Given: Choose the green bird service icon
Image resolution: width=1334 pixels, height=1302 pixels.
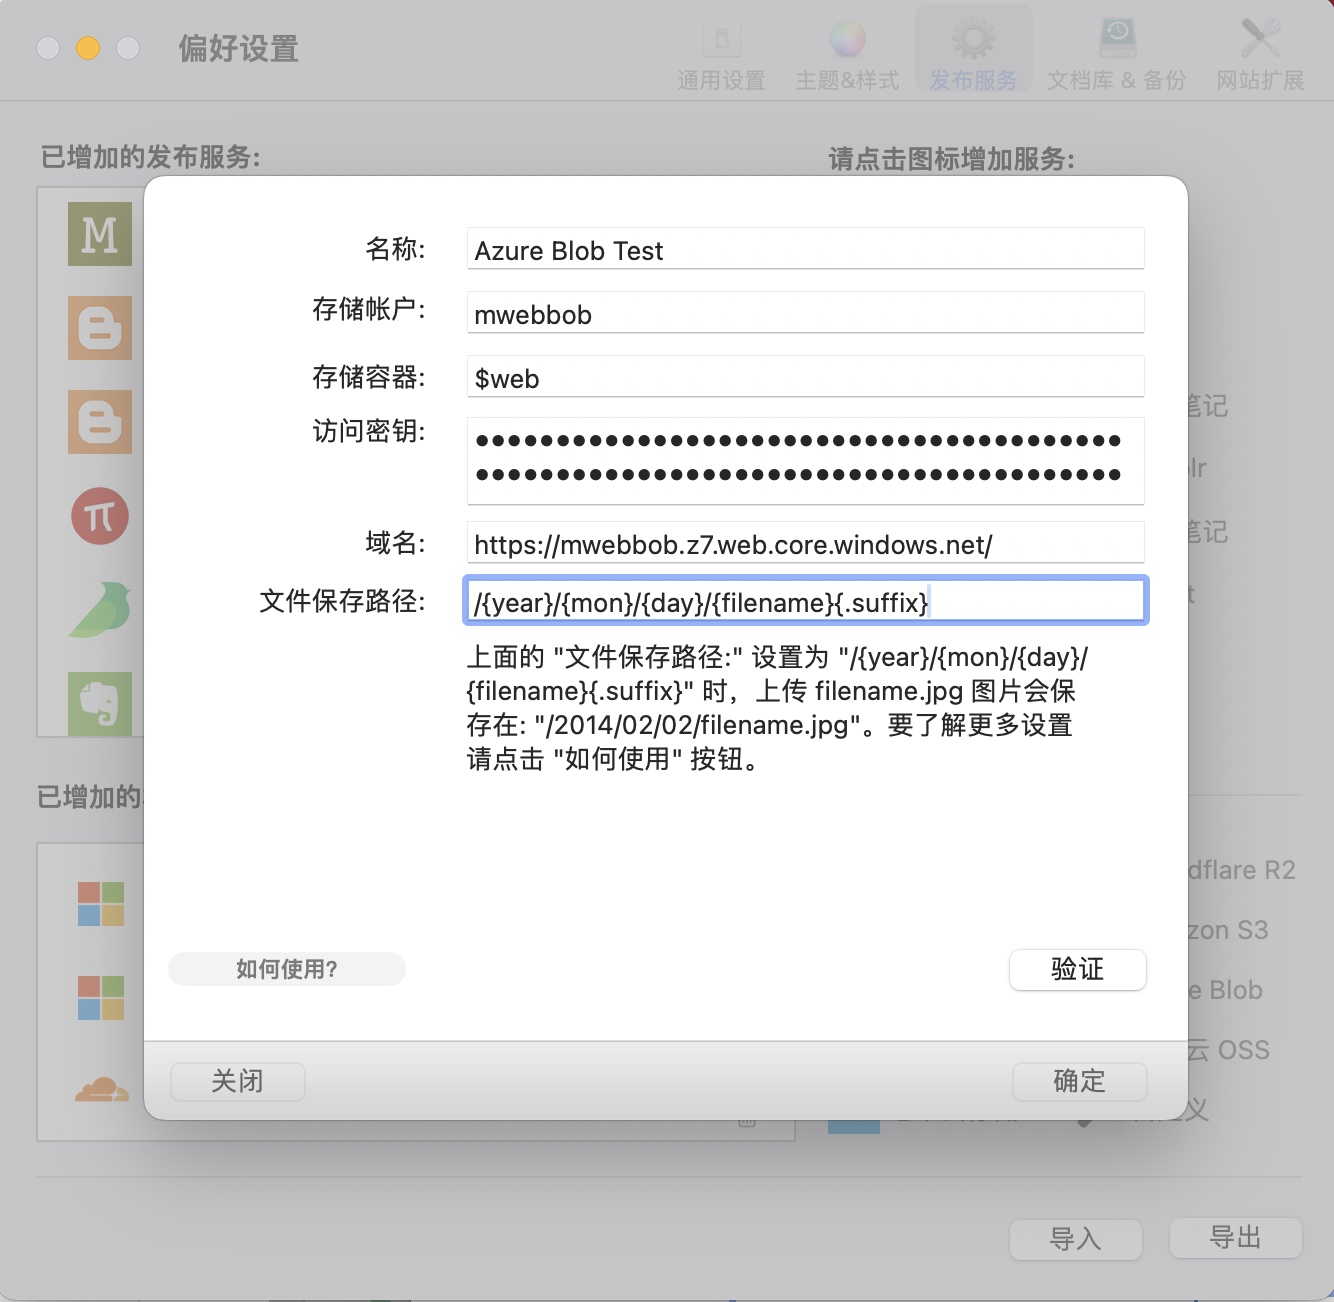Looking at the screenshot, I should (100, 610).
